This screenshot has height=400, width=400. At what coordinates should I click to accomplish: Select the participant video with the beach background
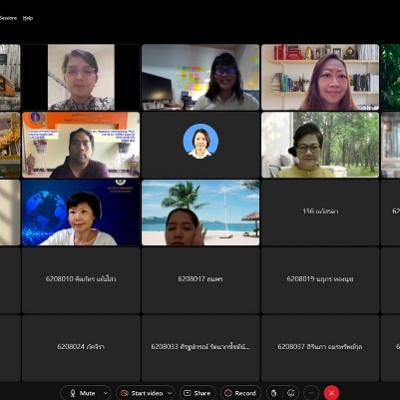[201, 213]
